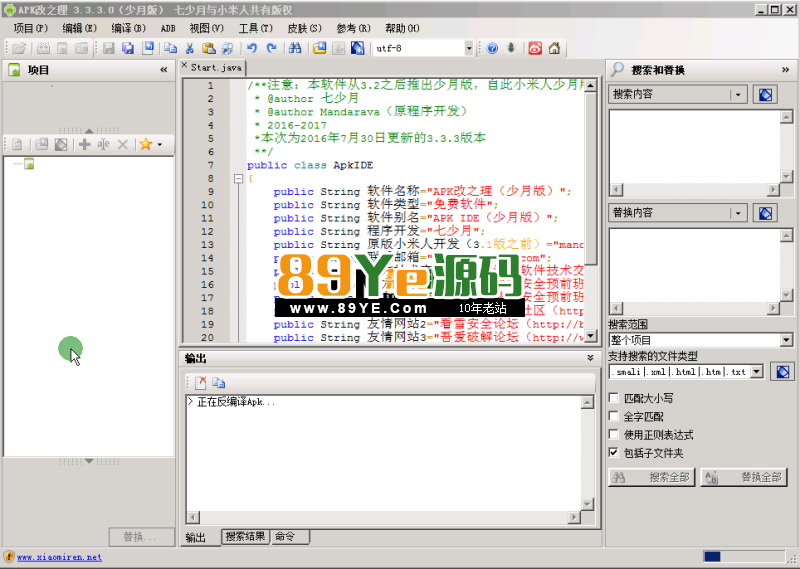Open the 帮助(H) menu
This screenshot has height=569, width=800.
tap(403, 28)
